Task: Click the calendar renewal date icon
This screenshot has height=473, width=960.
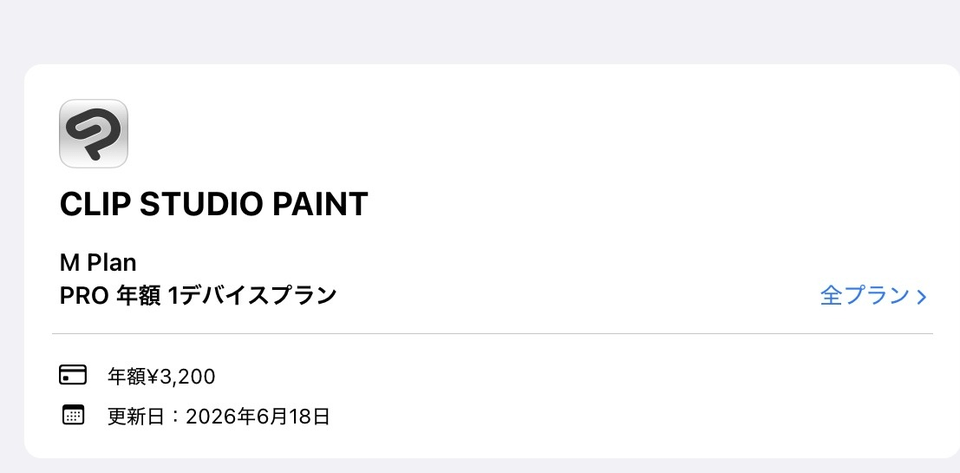Action: pyautogui.click(x=73, y=415)
